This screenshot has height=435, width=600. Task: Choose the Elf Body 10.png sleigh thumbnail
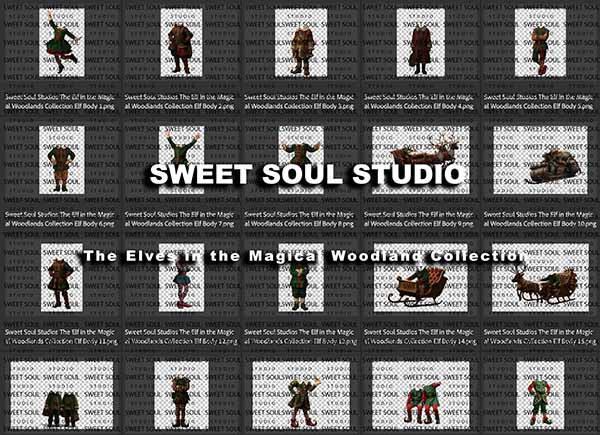[540, 160]
